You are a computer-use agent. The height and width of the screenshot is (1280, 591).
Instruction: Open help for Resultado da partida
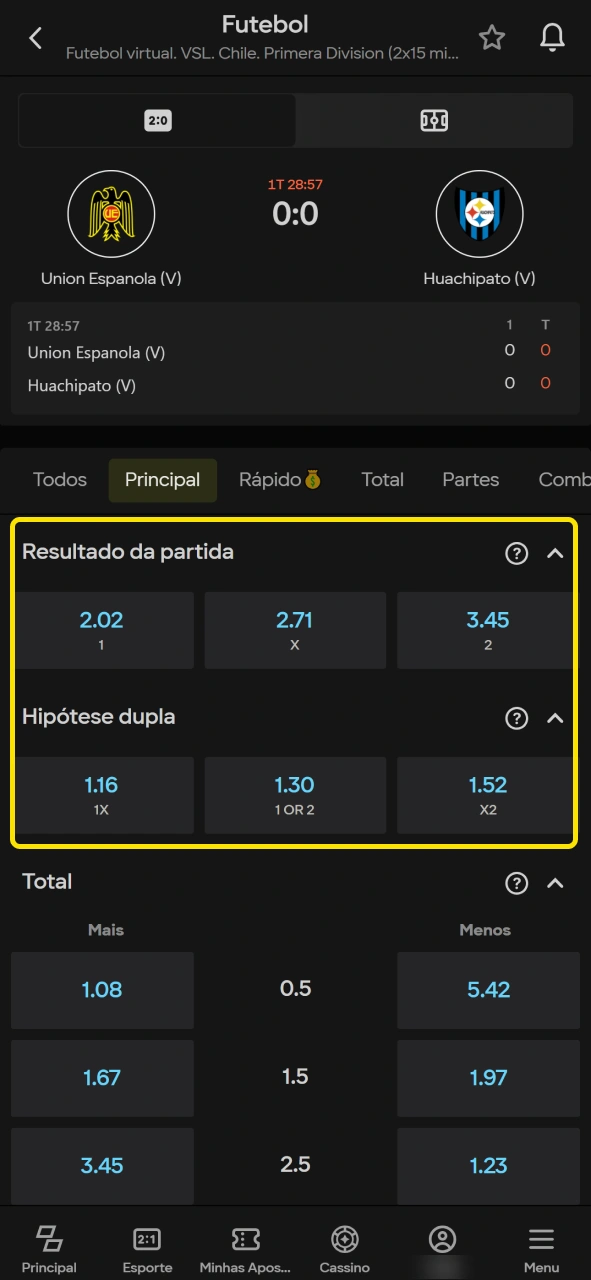click(517, 553)
